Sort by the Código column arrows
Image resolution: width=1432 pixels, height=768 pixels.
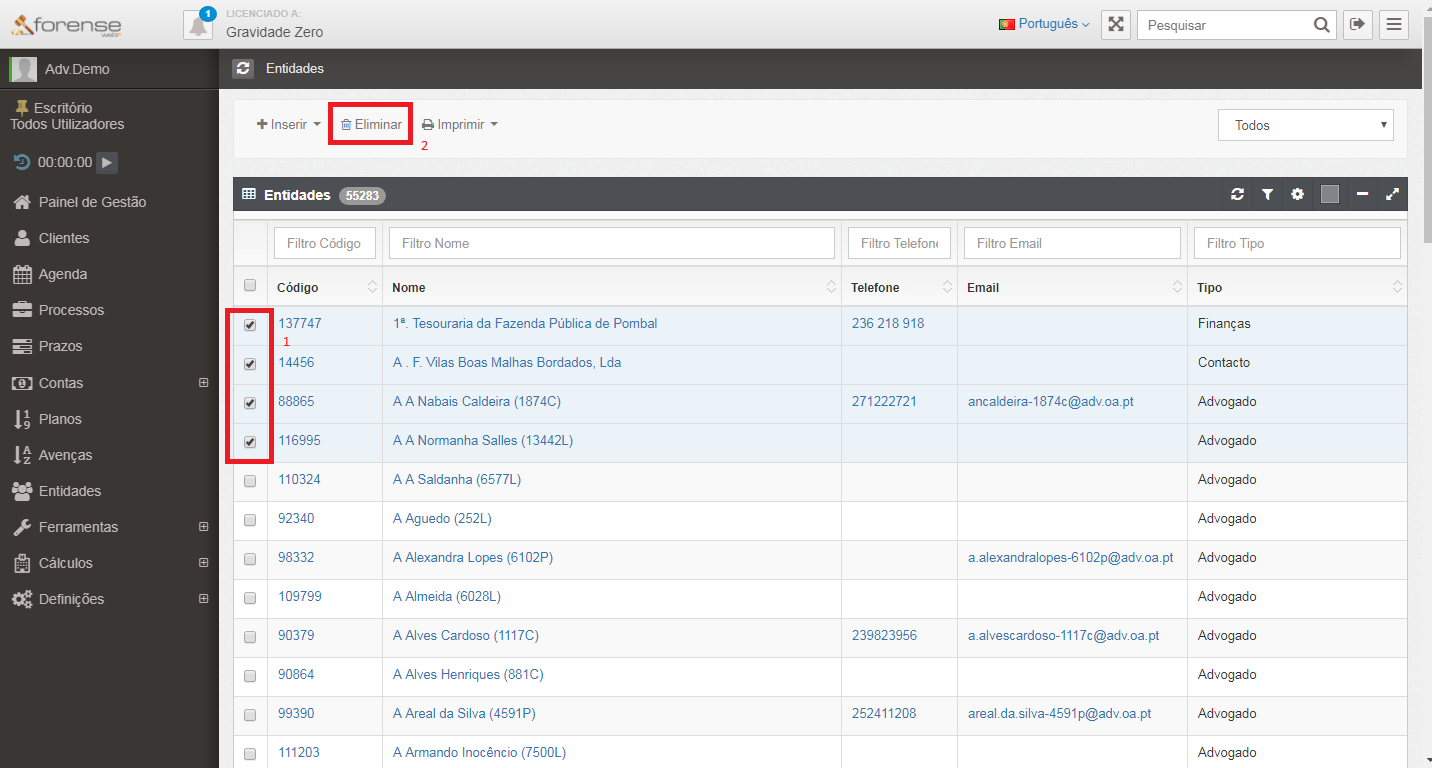(373, 287)
